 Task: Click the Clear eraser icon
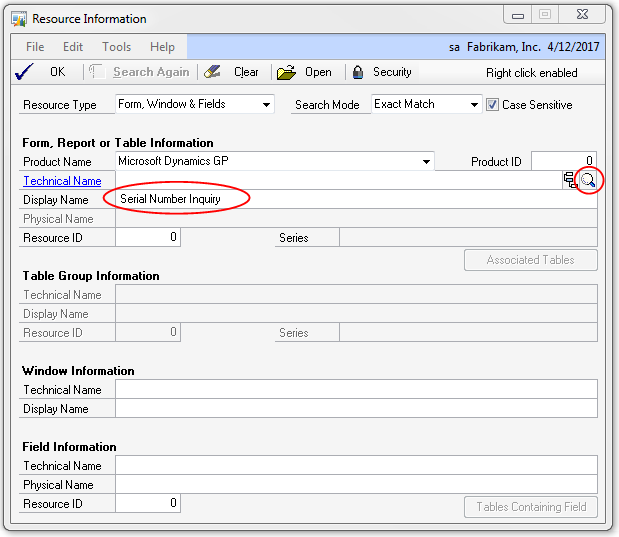(x=212, y=72)
